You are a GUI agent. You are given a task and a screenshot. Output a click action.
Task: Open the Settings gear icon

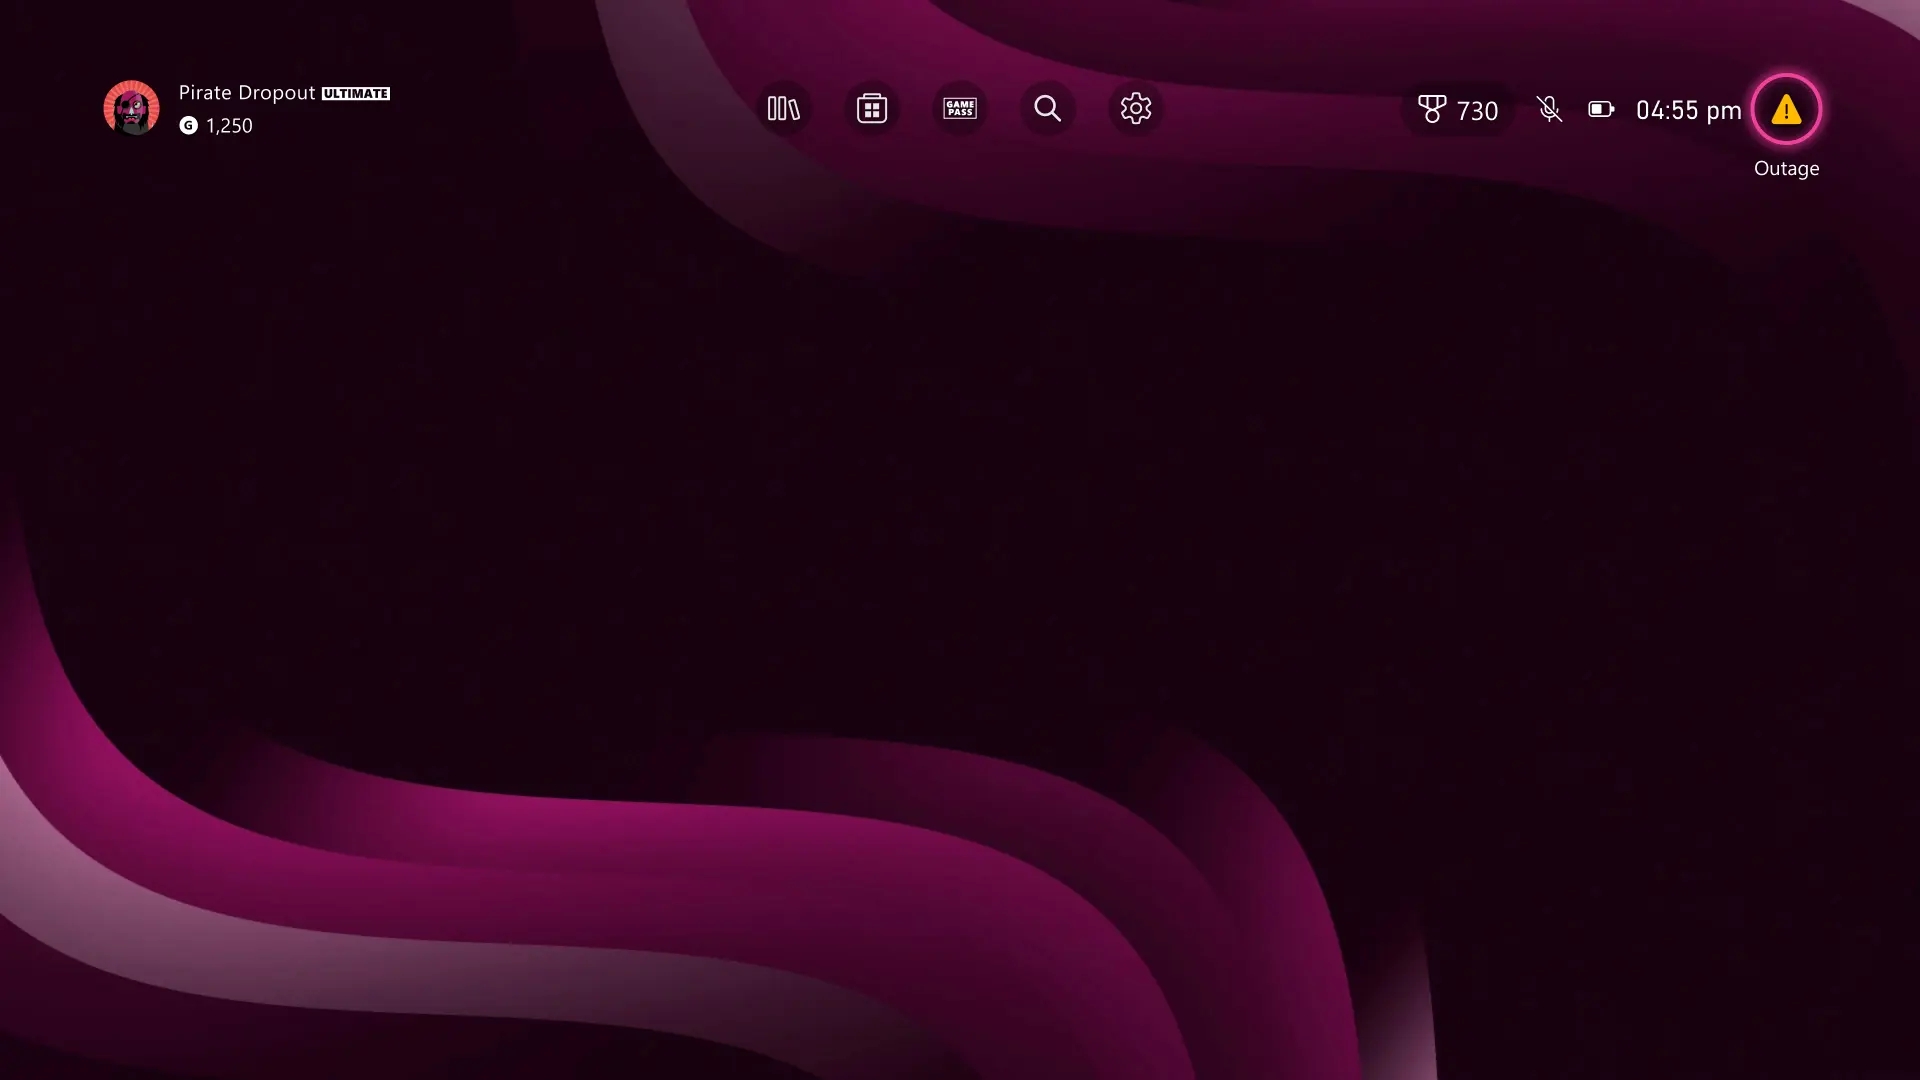[1136, 108]
